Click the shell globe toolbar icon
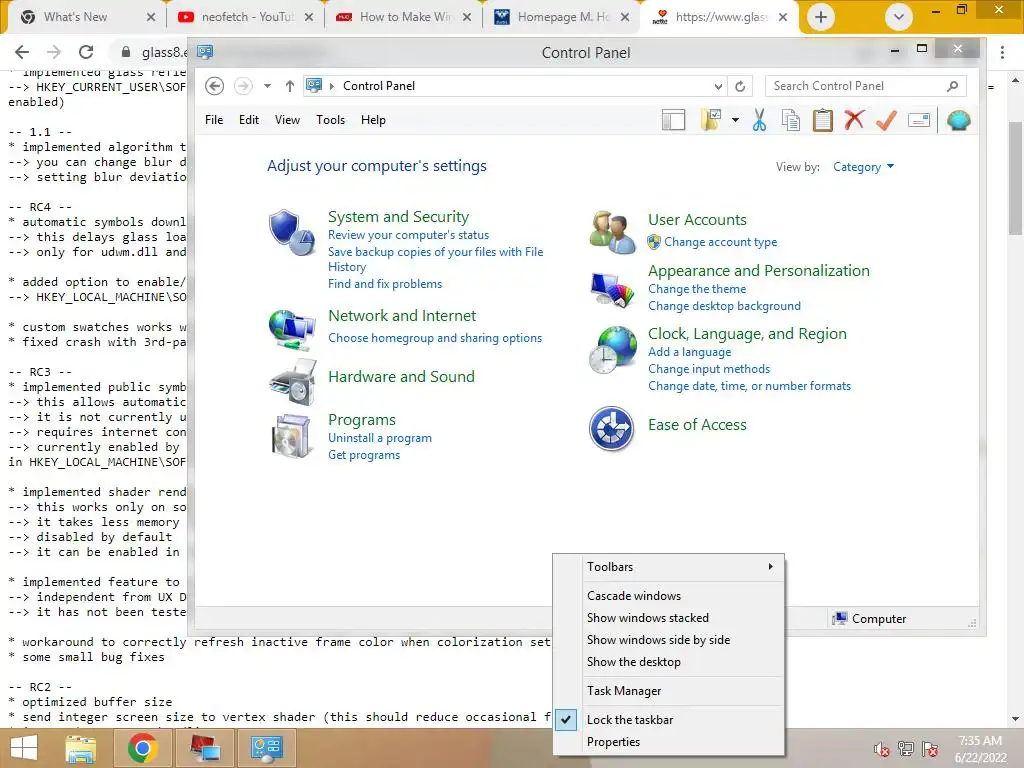This screenshot has height=768, width=1024. coord(959,120)
